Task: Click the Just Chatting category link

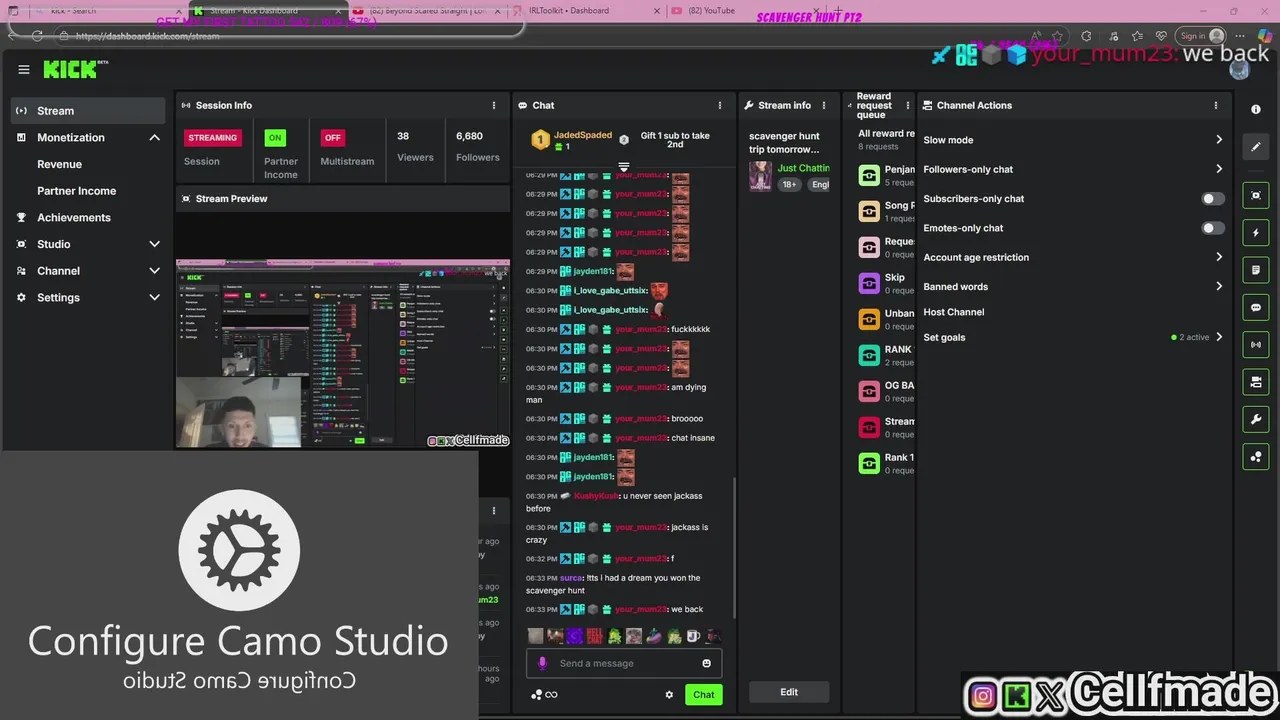Action: tap(803, 168)
